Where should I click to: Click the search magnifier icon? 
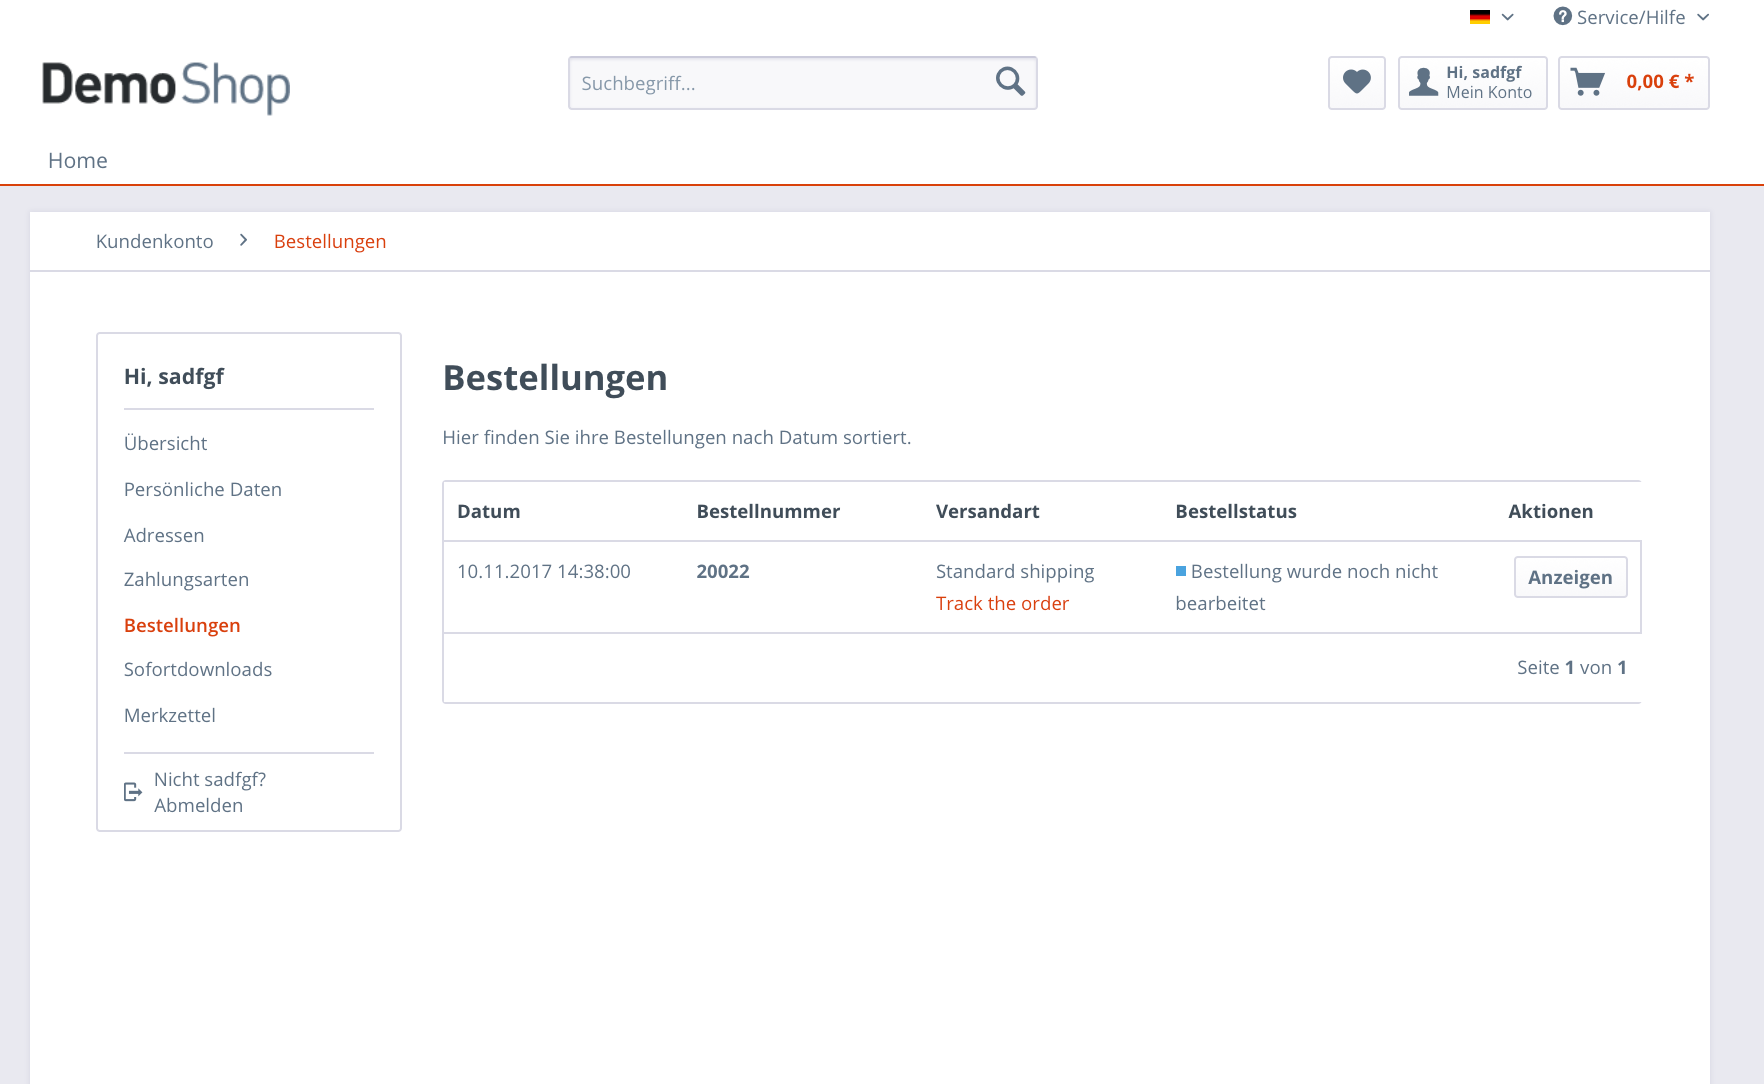(x=1010, y=82)
